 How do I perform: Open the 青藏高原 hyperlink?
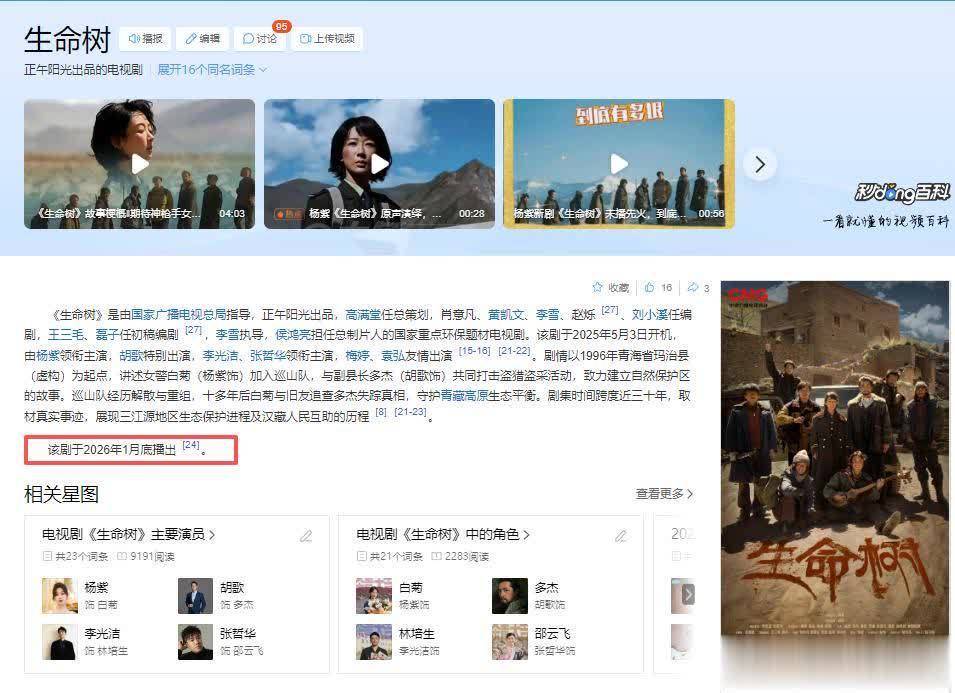pos(464,396)
